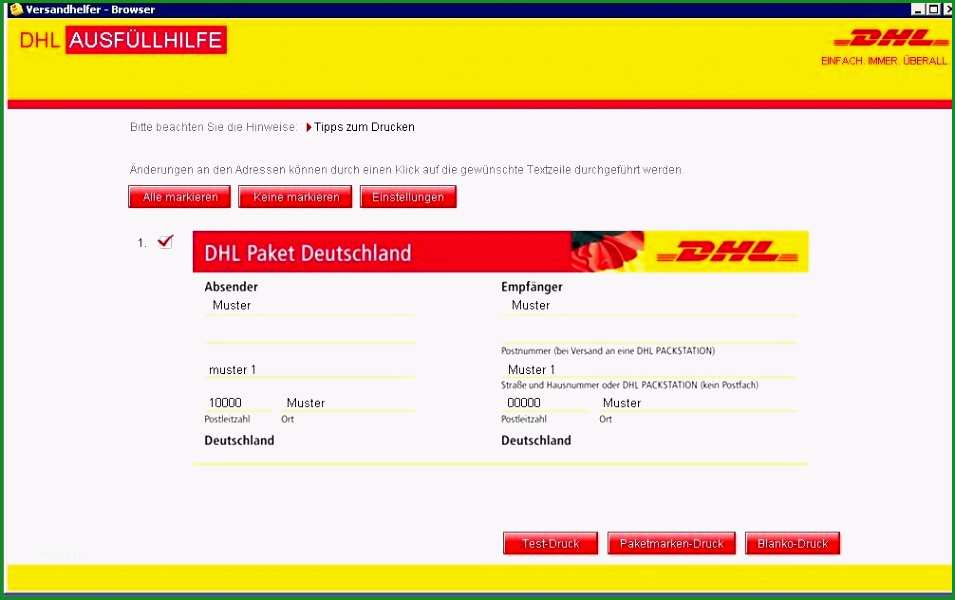Toggle the checkbox for label number 1

(165, 242)
